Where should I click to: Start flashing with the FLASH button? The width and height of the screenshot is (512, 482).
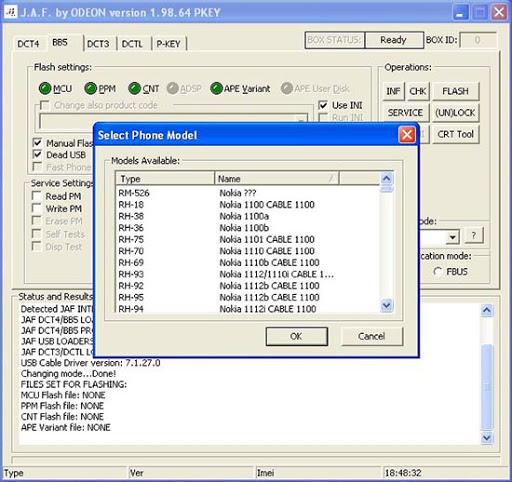point(456,91)
